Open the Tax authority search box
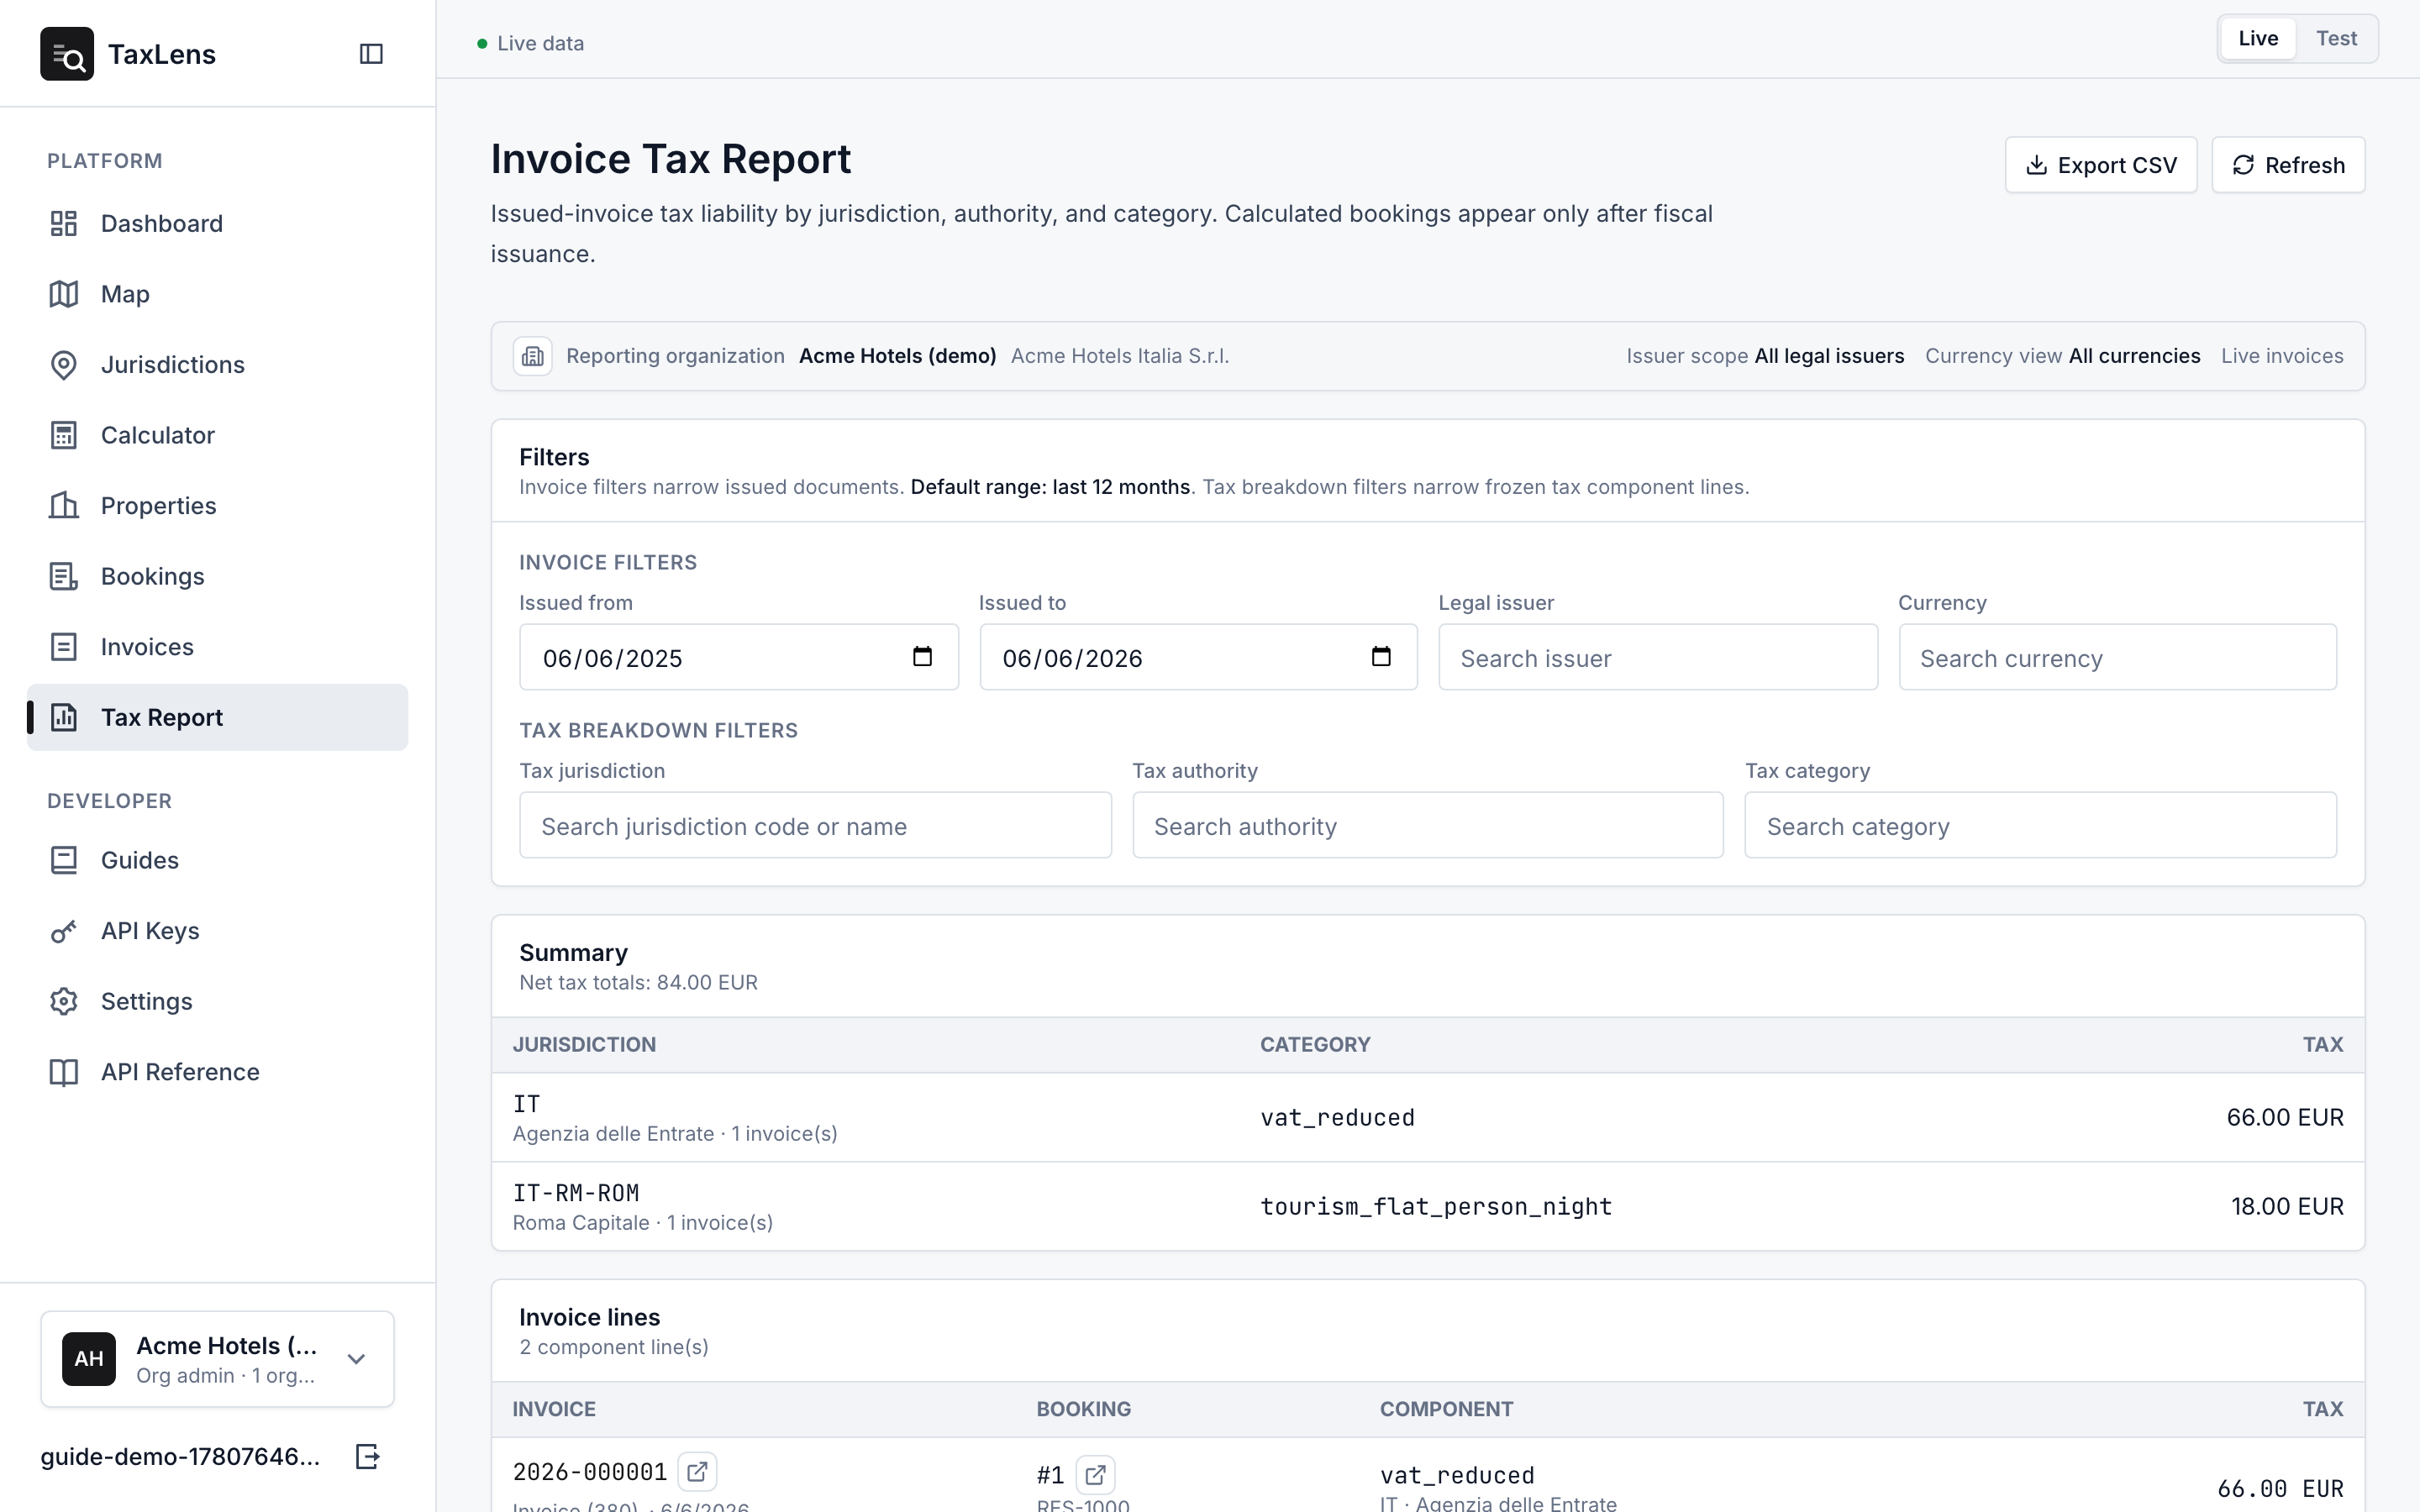 (1428, 825)
